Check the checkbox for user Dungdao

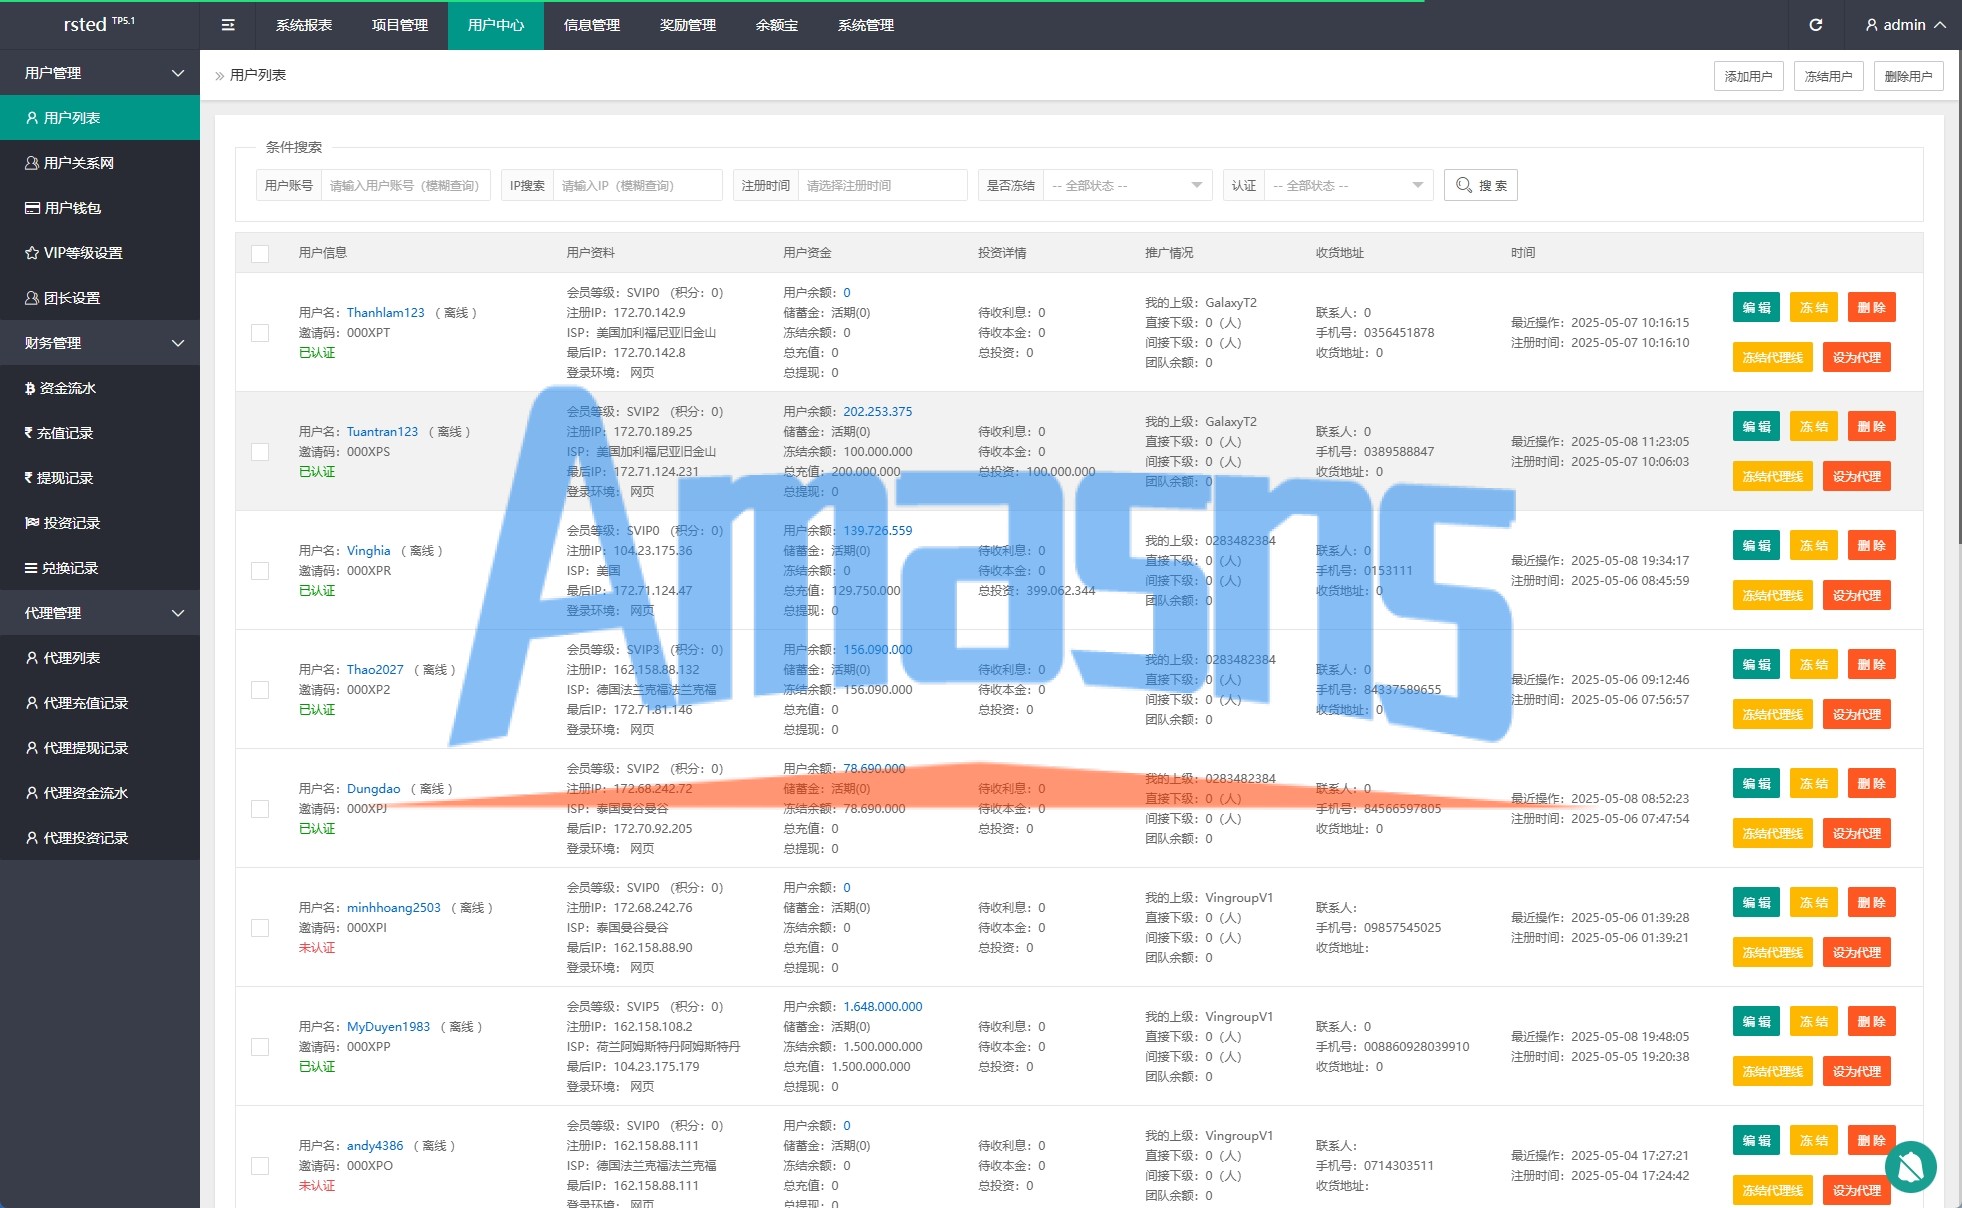click(x=260, y=809)
